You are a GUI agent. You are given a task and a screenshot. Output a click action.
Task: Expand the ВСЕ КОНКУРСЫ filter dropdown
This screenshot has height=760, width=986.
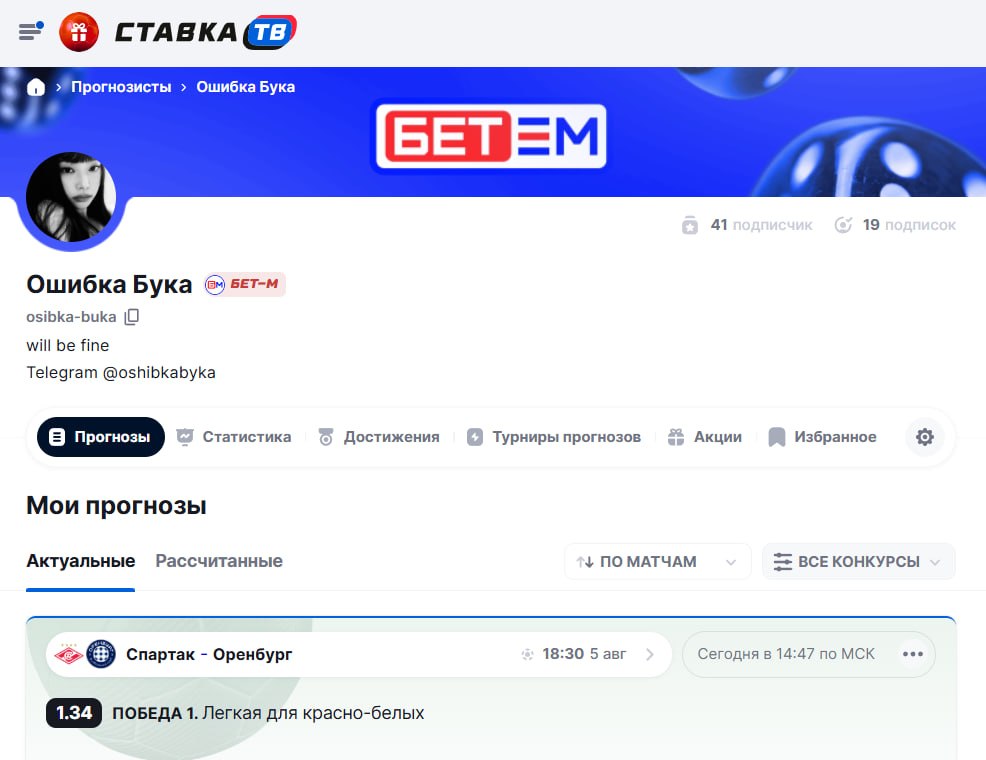(858, 561)
